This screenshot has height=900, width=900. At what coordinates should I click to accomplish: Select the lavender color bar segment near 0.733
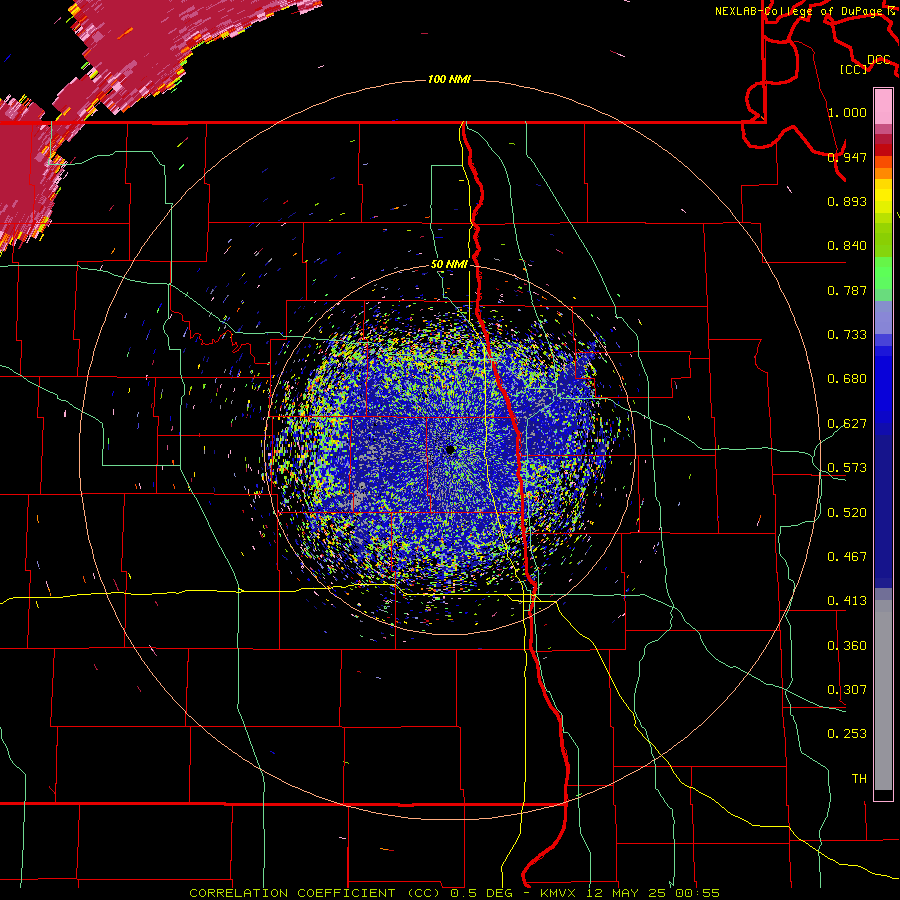pyautogui.click(x=883, y=317)
